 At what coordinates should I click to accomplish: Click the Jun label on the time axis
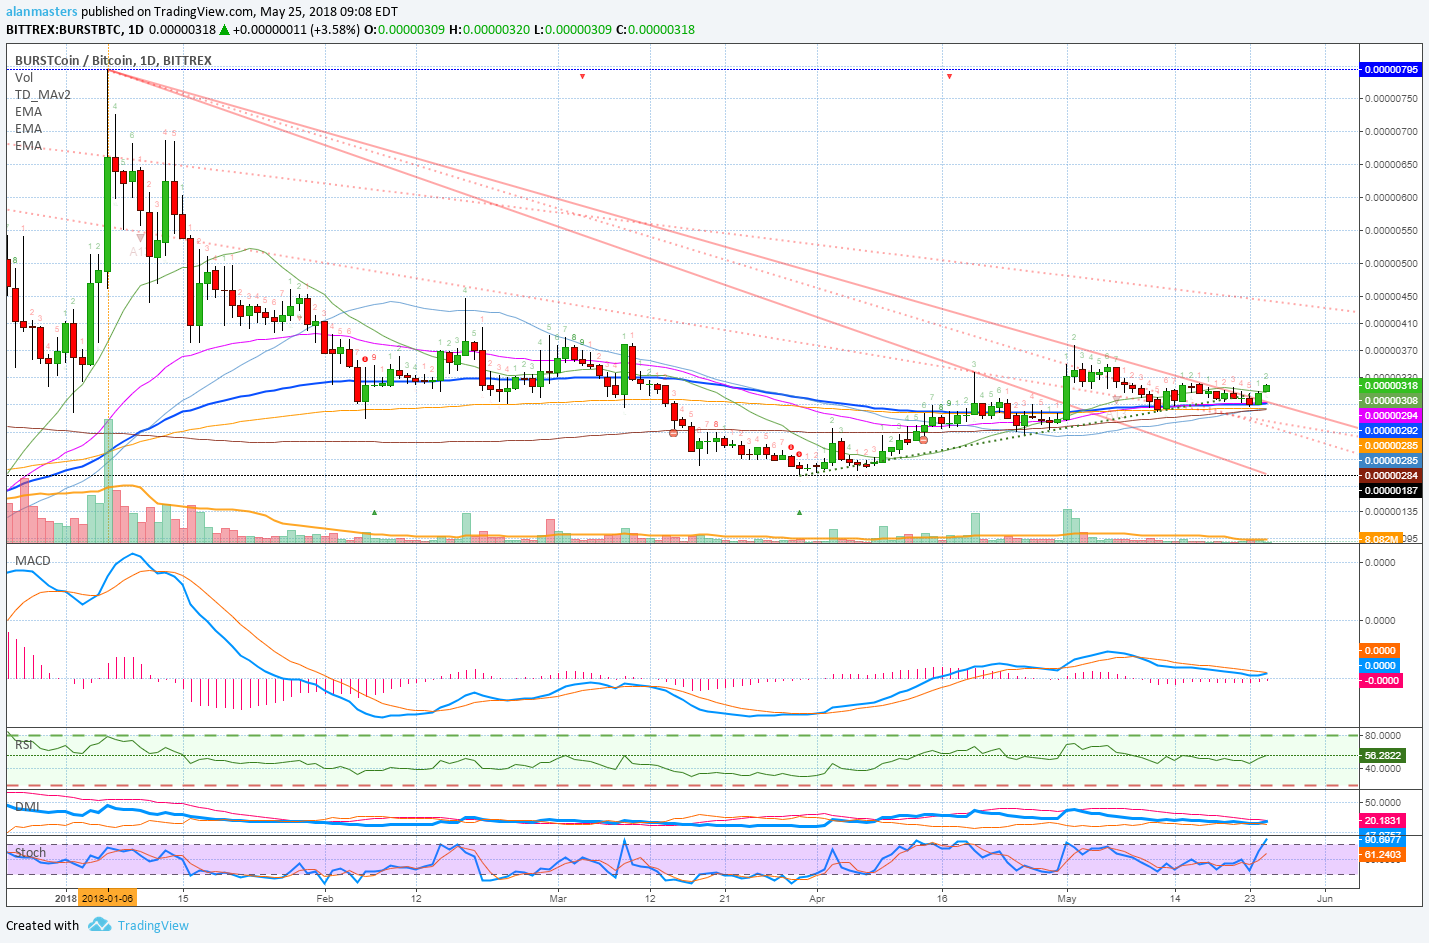tap(1325, 898)
